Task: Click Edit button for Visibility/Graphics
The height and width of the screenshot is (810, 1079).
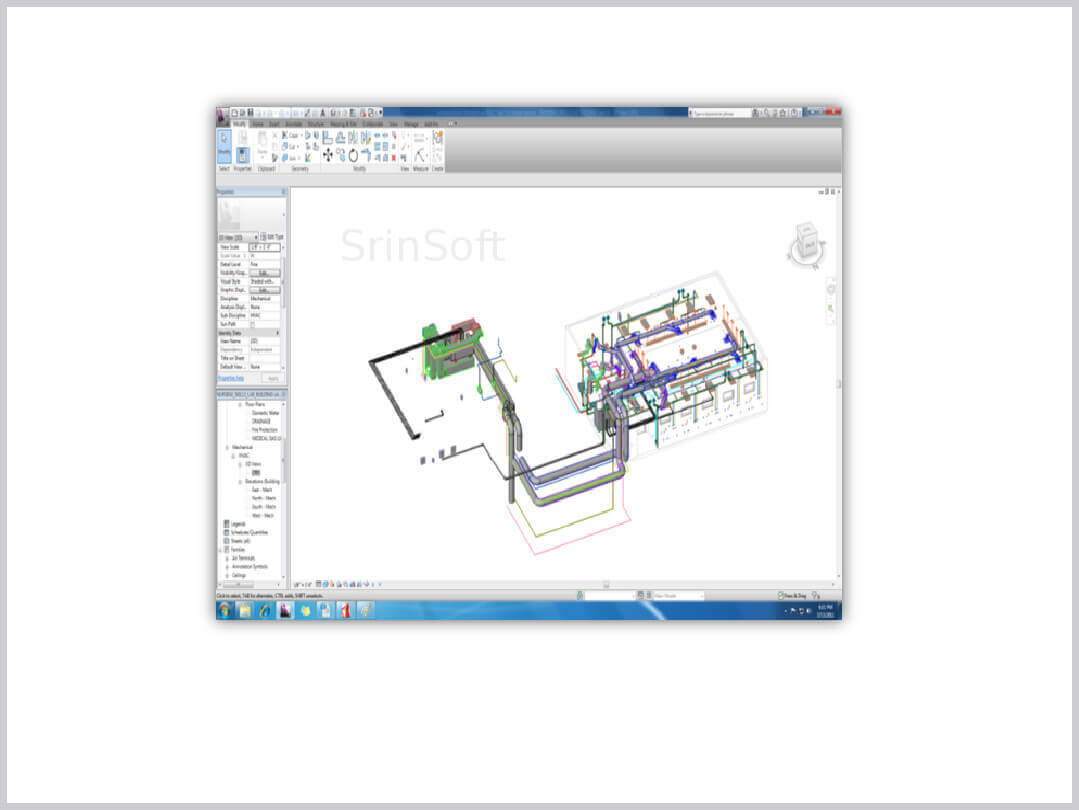Action: pyautogui.click(x=264, y=273)
